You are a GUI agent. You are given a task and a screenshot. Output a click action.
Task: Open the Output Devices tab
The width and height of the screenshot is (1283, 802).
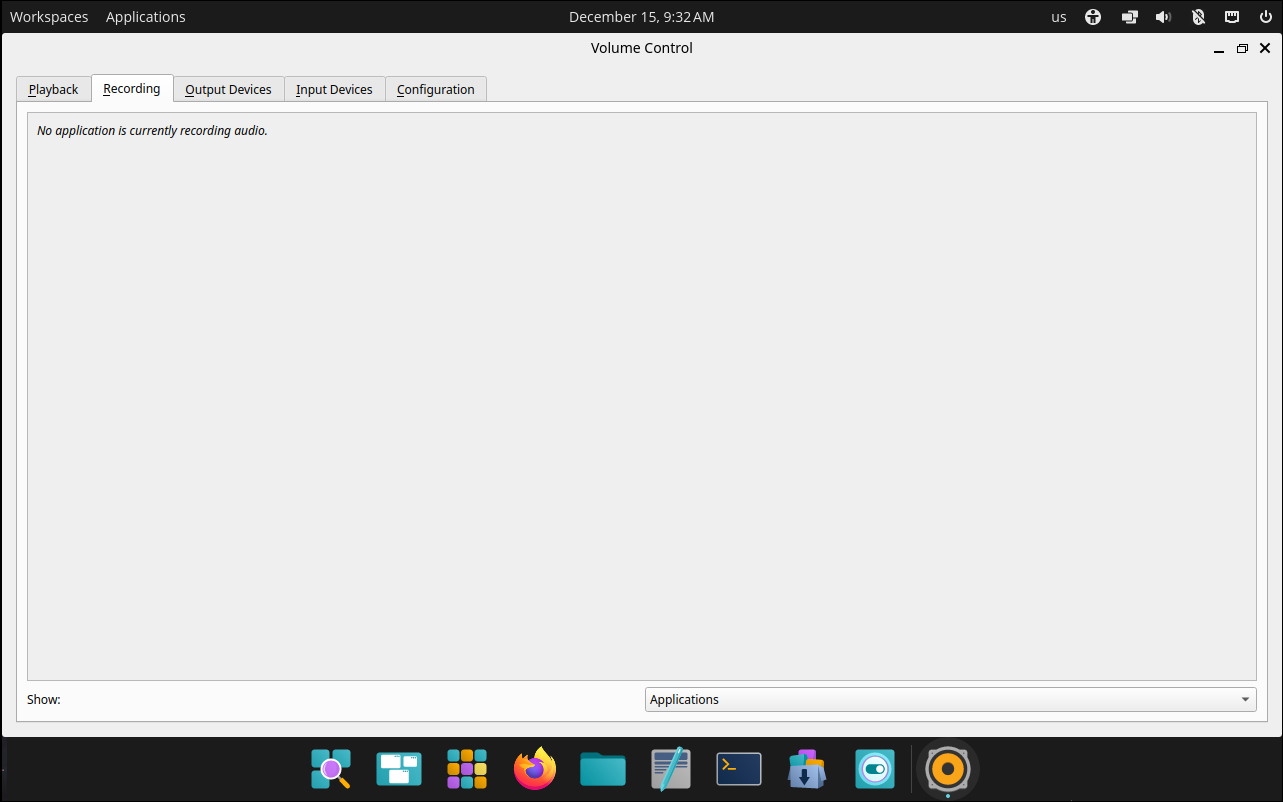[228, 89]
